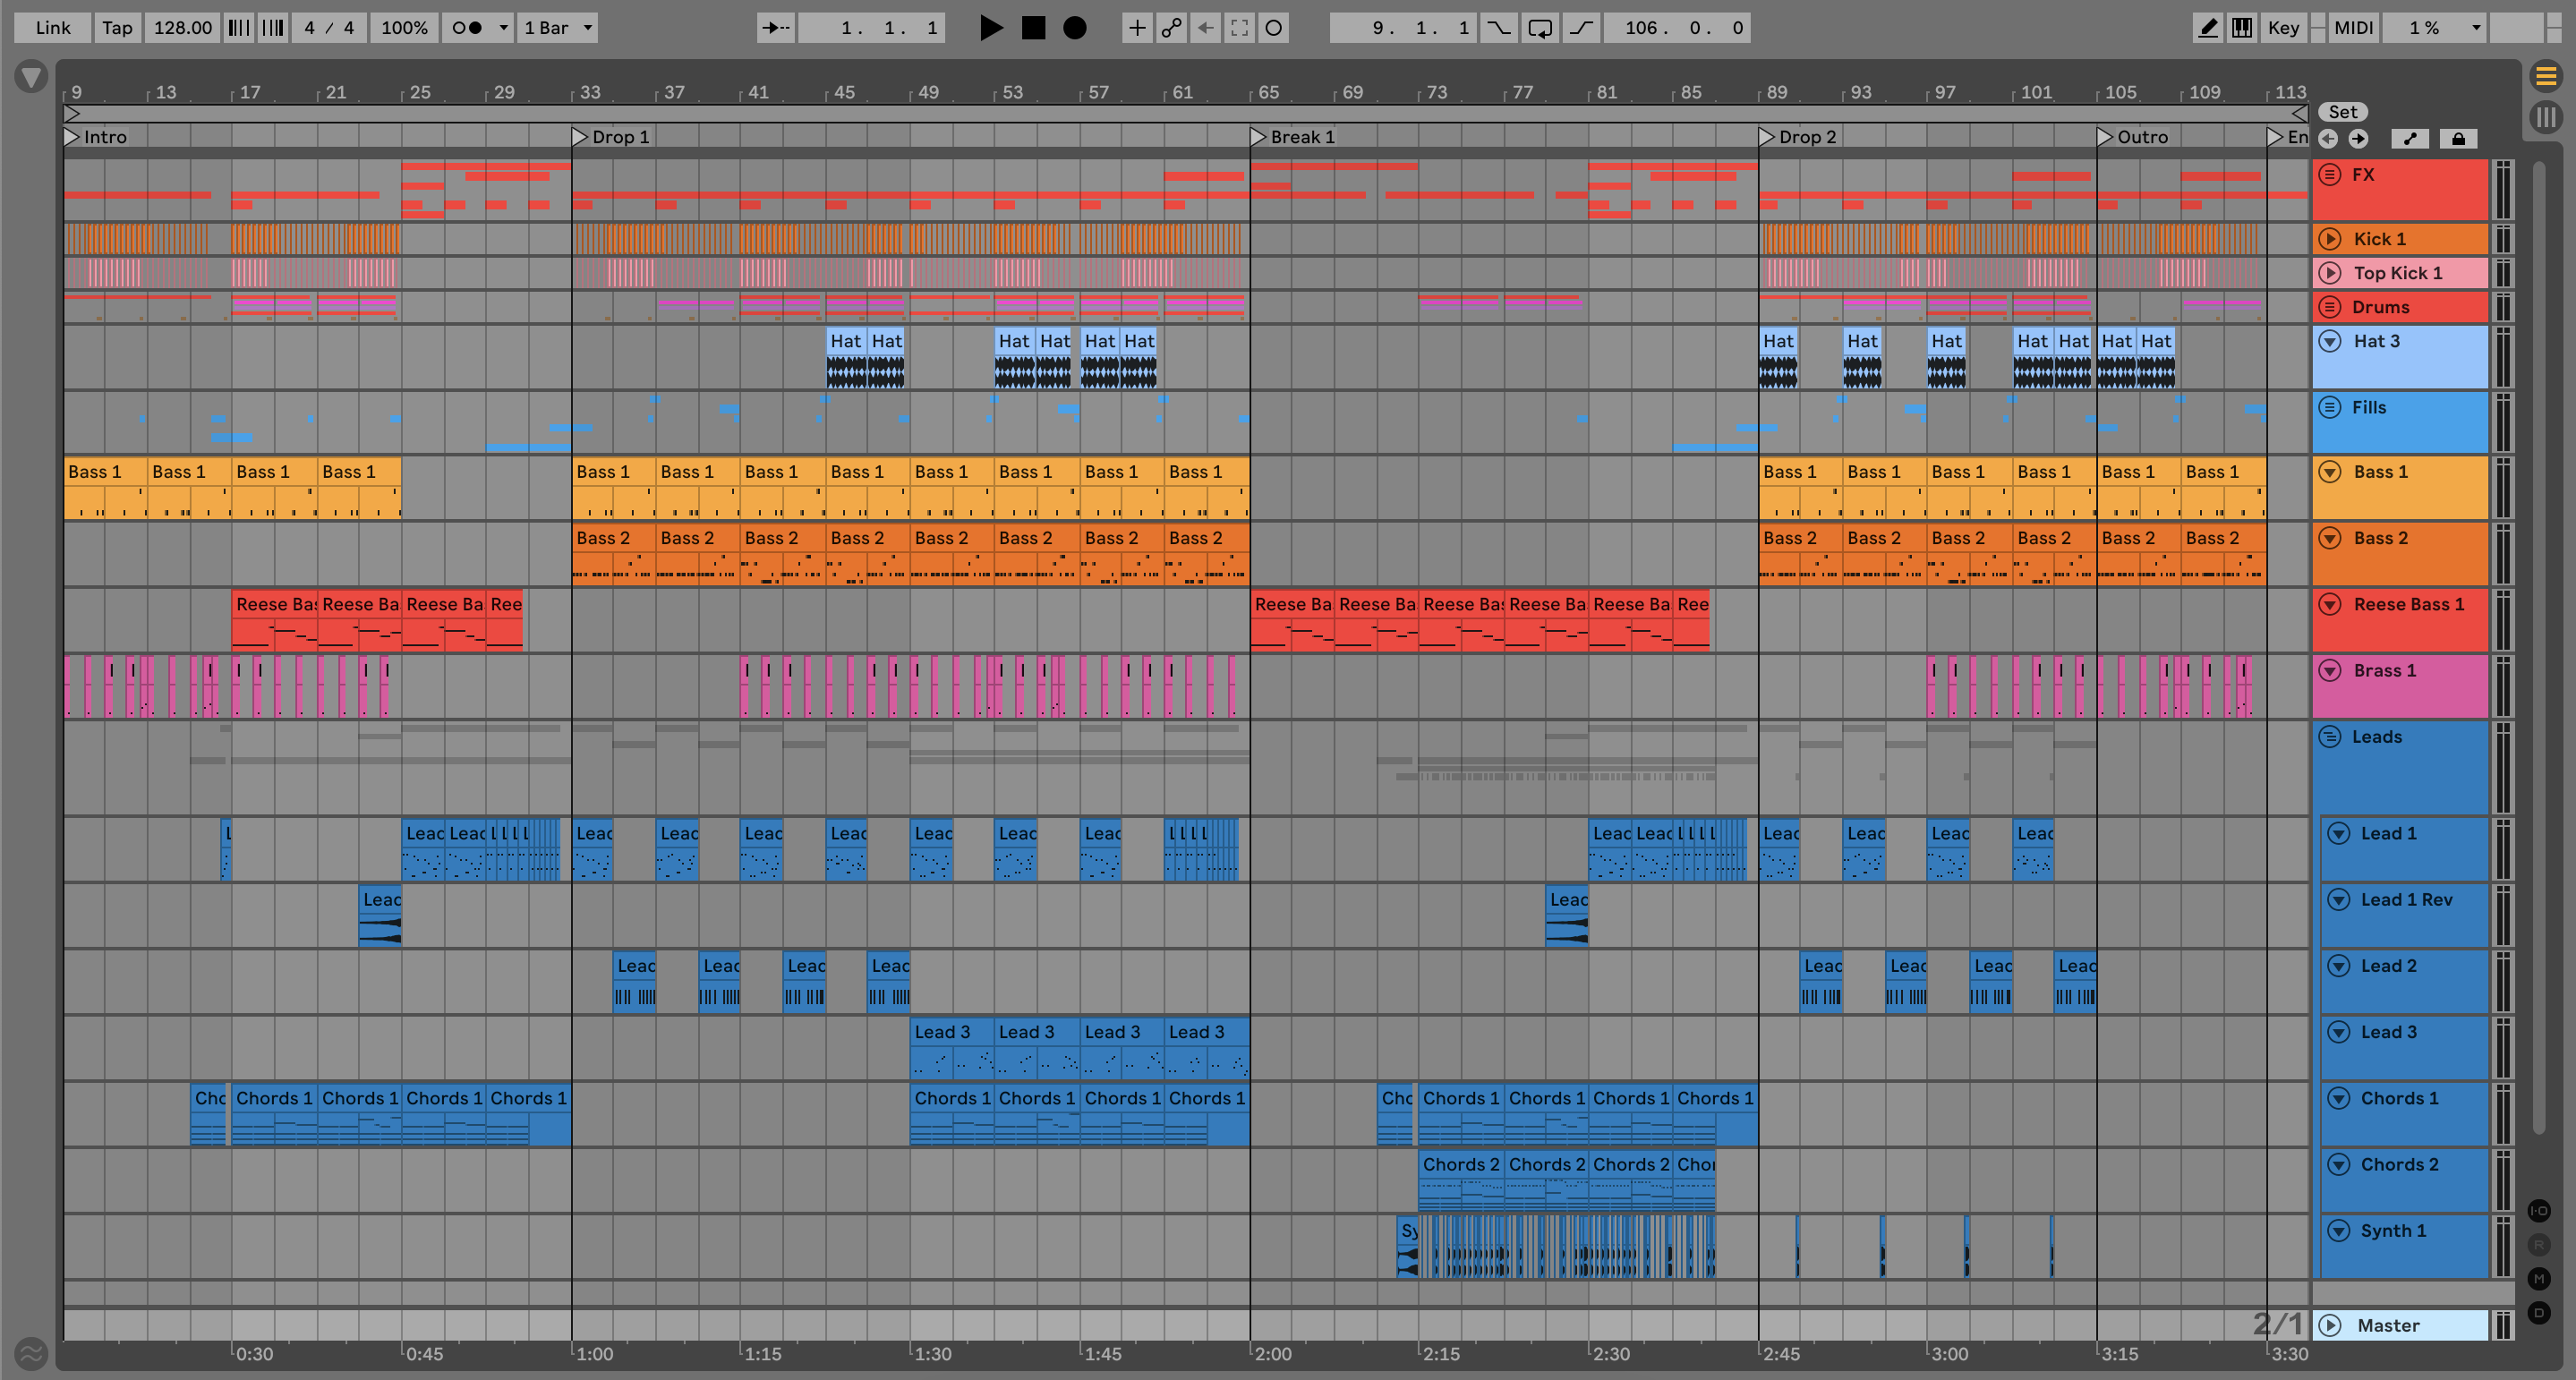The height and width of the screenshot is (1380, 2576).
Task: Collapse the Leads group track
Action: tap(2330, 737)
